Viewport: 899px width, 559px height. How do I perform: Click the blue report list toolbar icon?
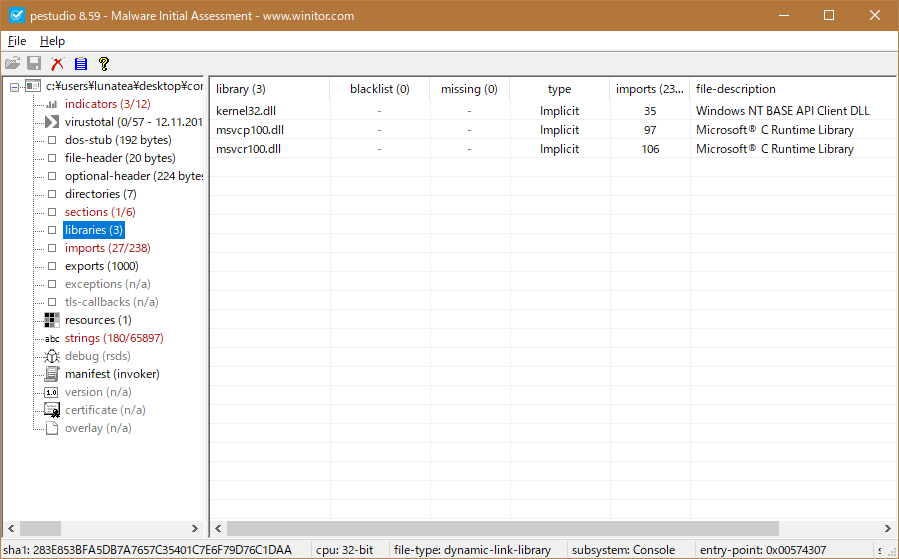coord(80,64)
